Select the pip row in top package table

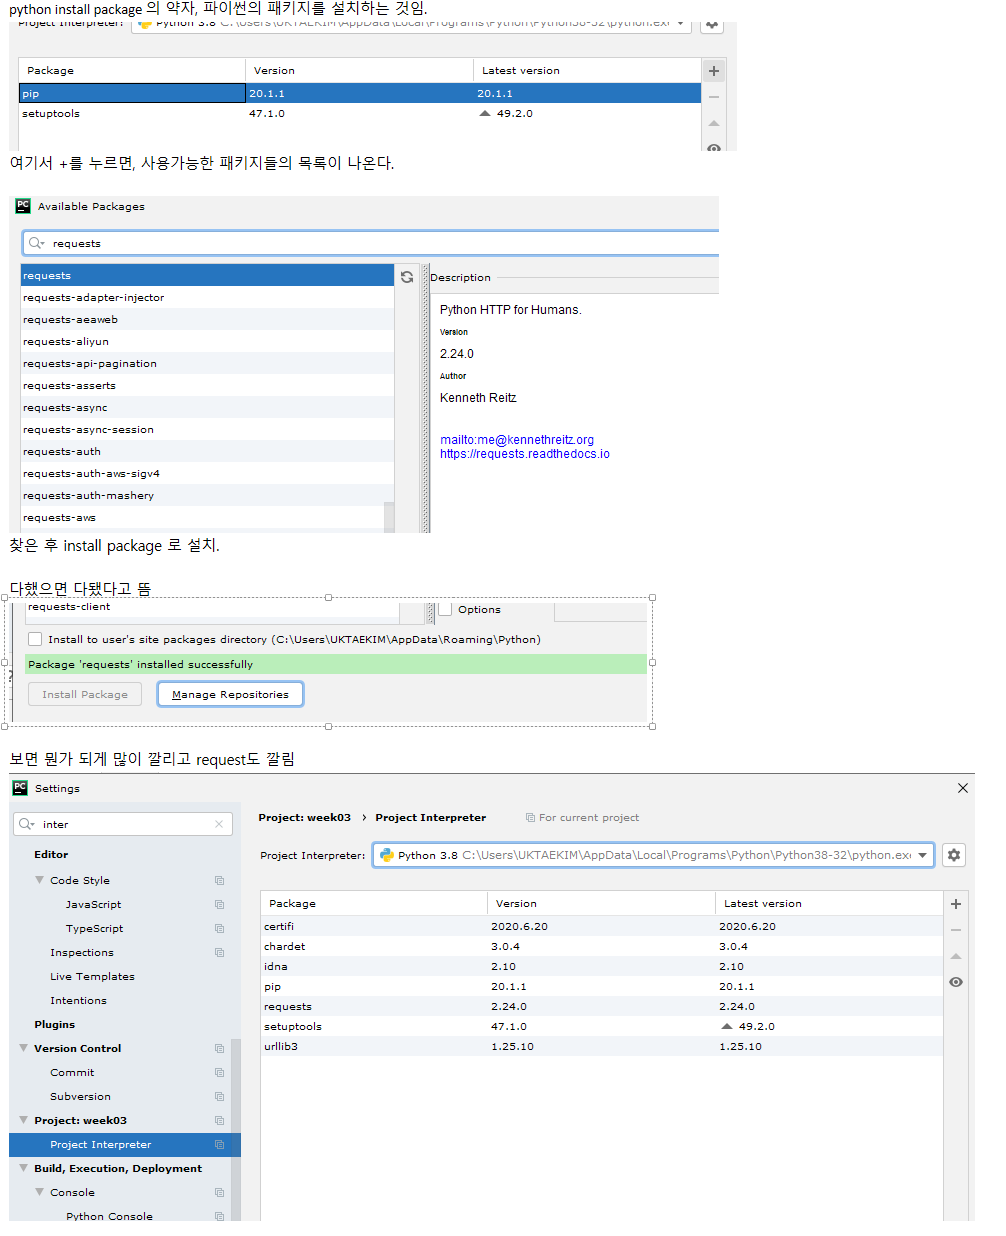(x=360, y=93)
